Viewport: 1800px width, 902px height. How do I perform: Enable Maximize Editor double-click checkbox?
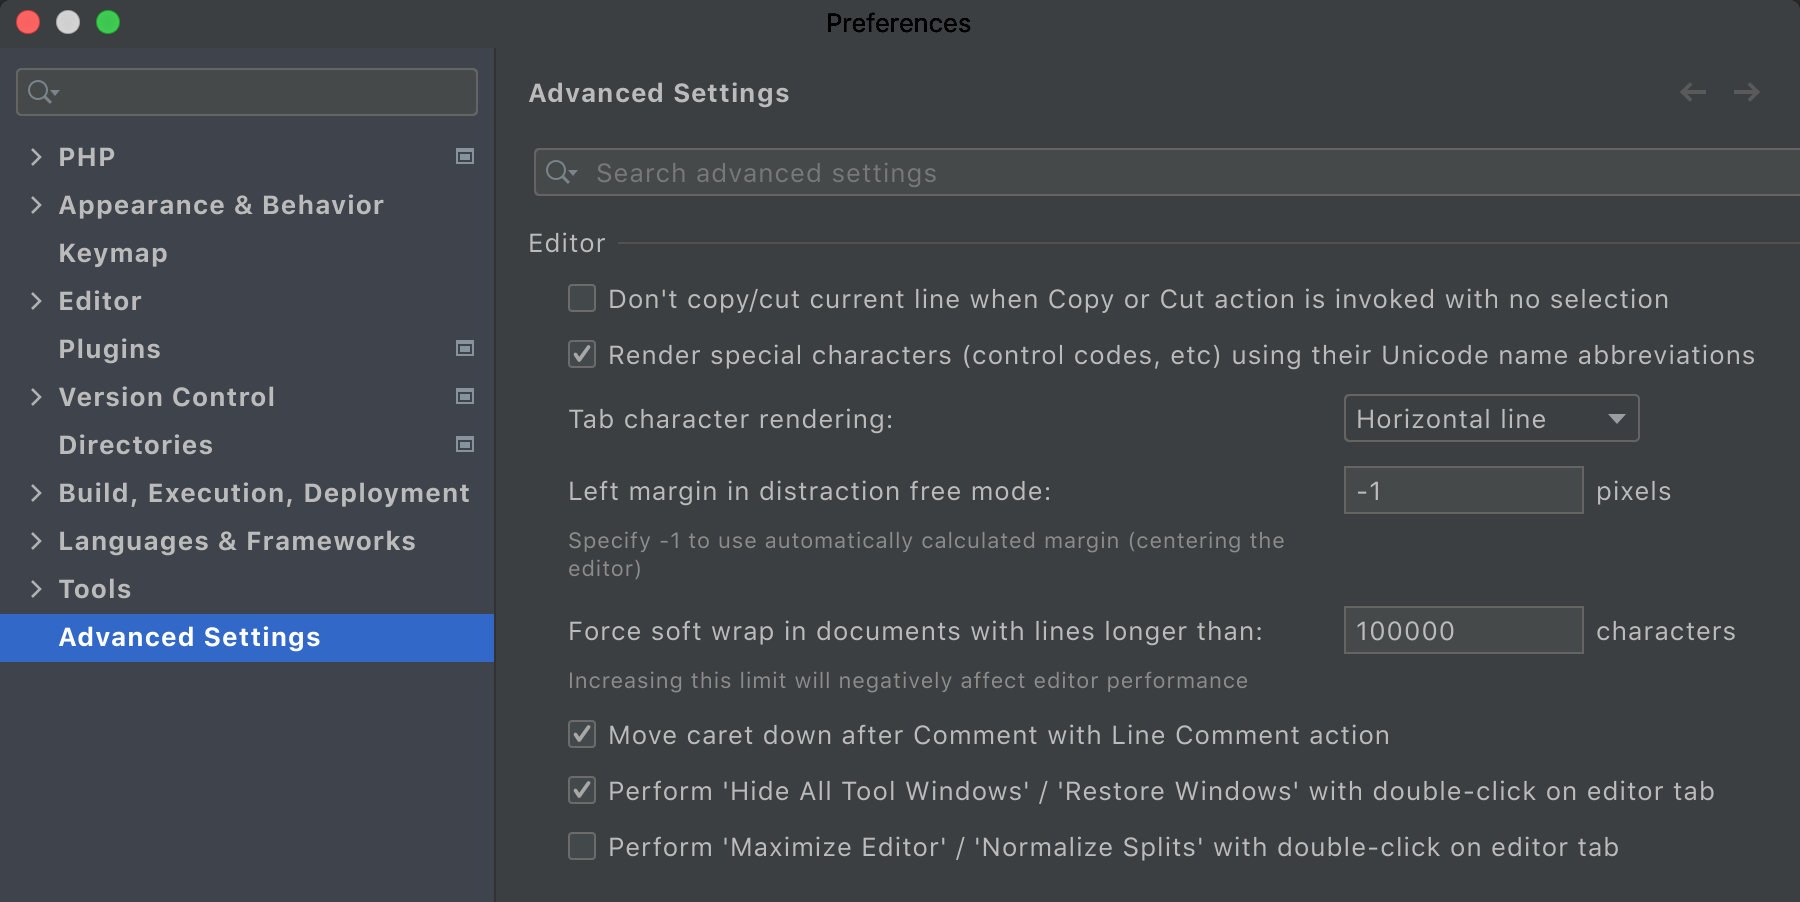pyautogui.click(x=582, y=846)
